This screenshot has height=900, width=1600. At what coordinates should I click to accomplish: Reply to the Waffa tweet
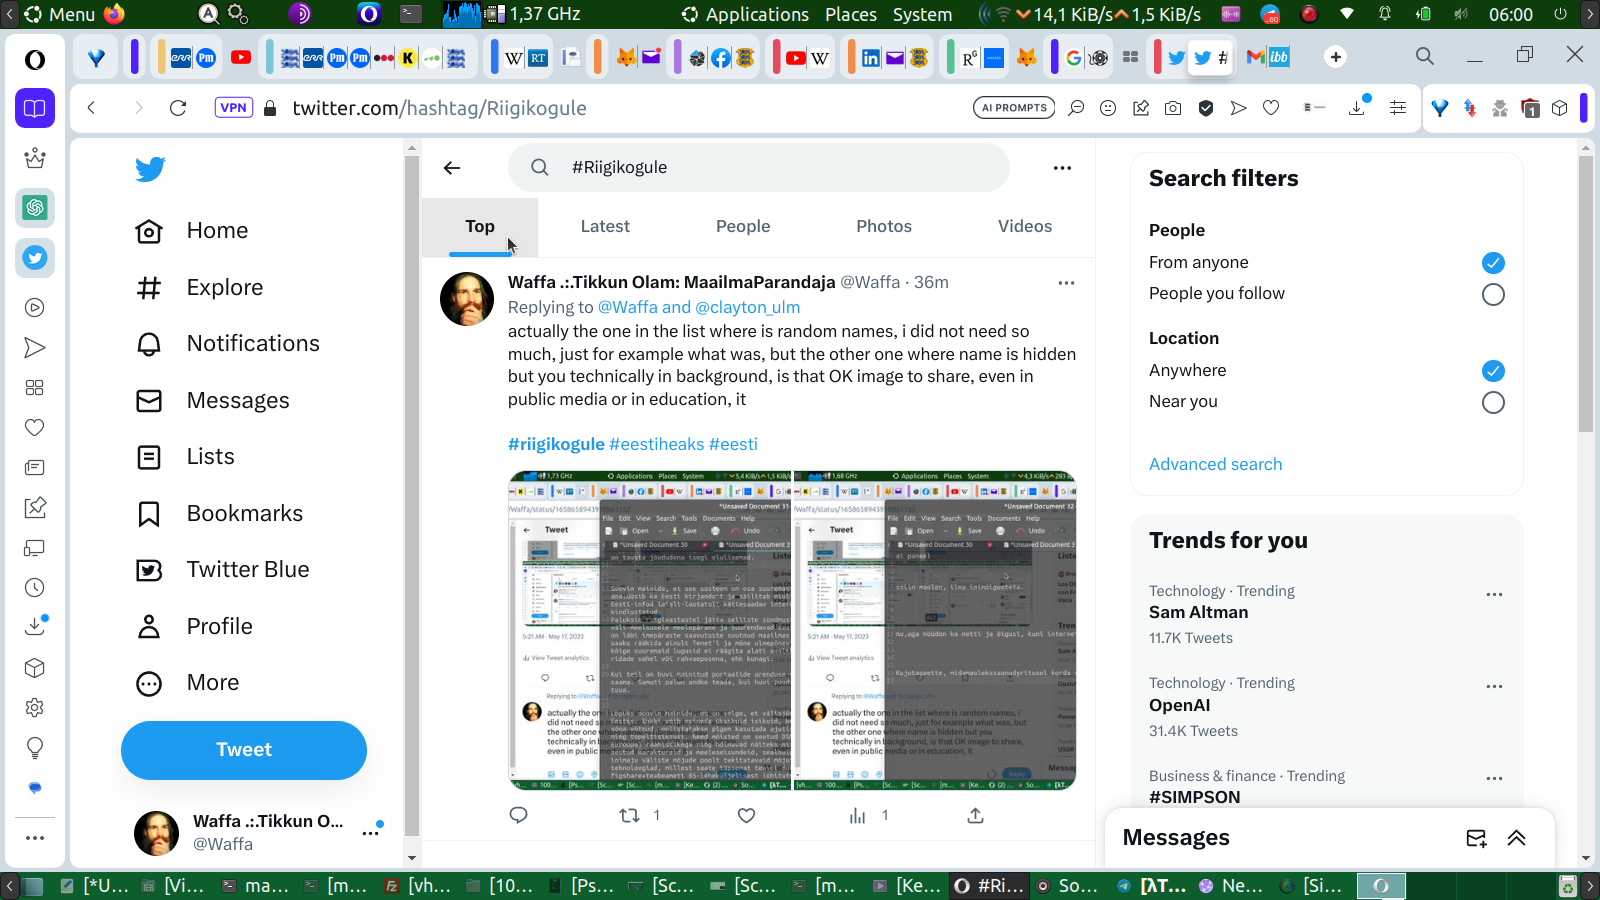coord(518,815)
